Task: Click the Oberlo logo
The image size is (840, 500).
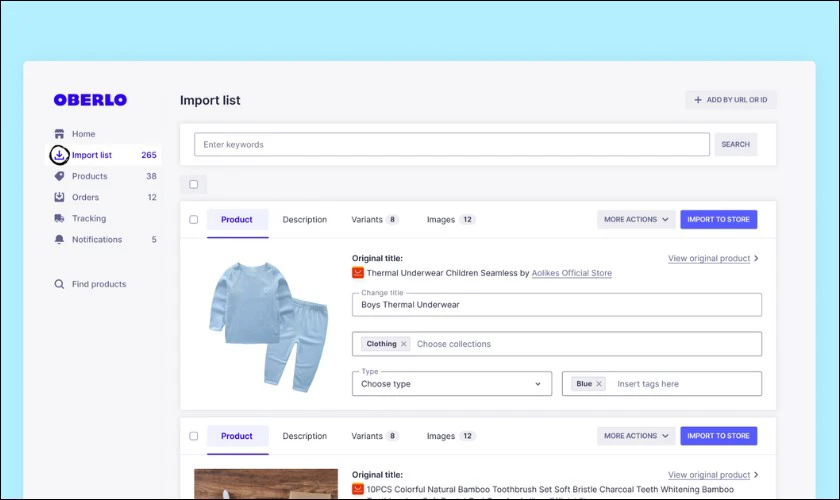Action: click(90, 100)
